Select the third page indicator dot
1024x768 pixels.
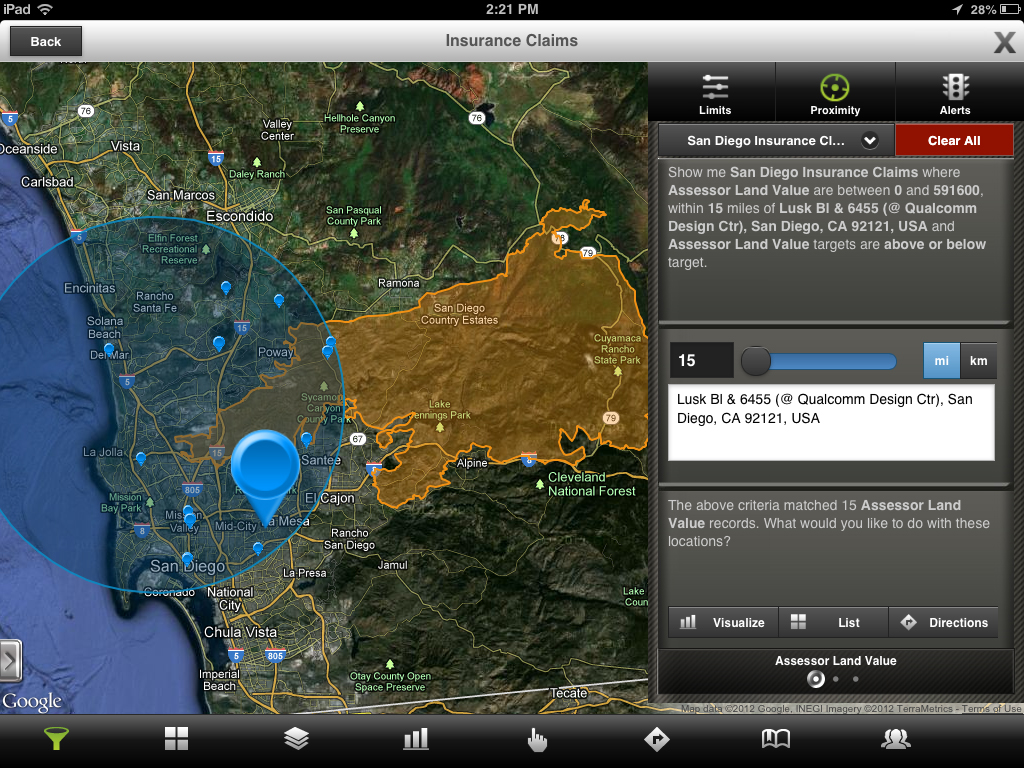pos(856,679)
